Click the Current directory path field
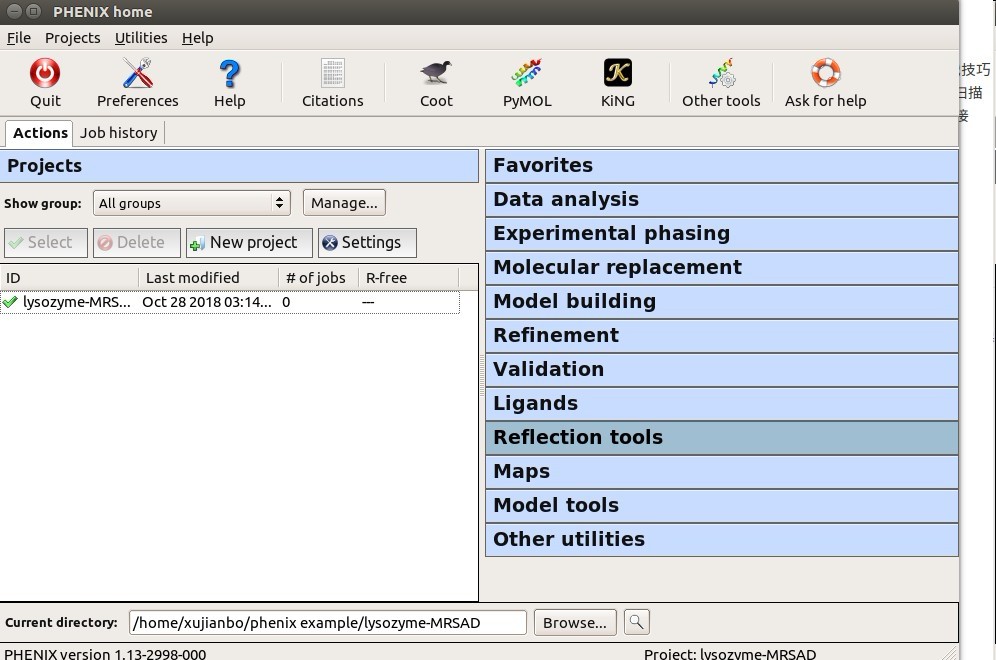Viewport: 996px width, 660px height. 328,623
